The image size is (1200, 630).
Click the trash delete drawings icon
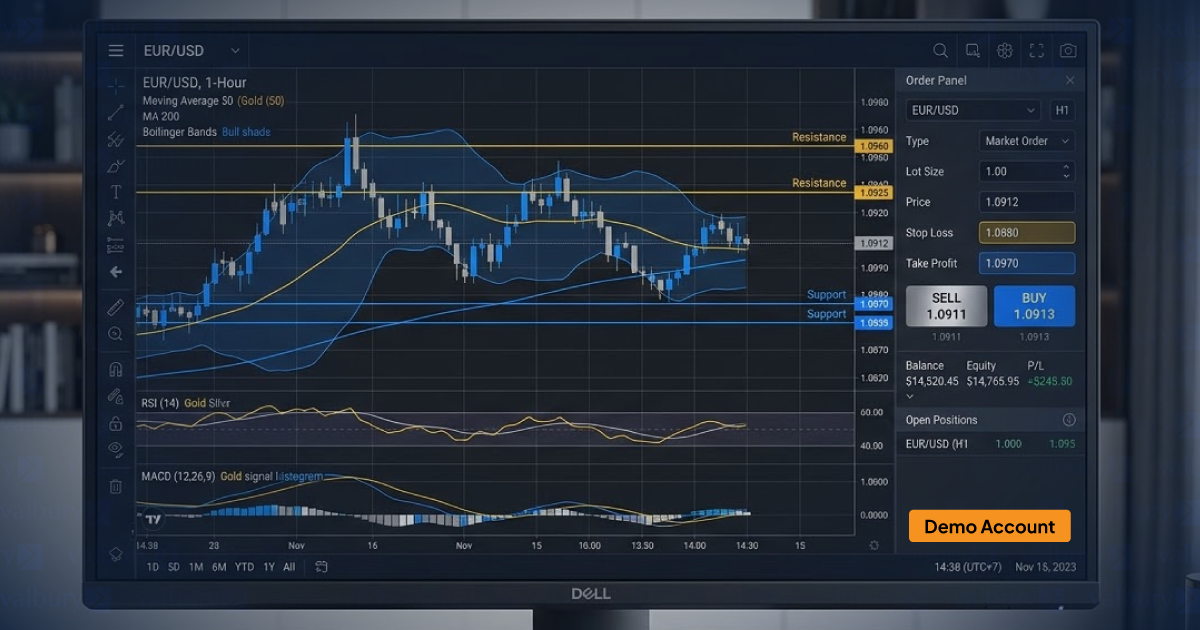(116, 486)
